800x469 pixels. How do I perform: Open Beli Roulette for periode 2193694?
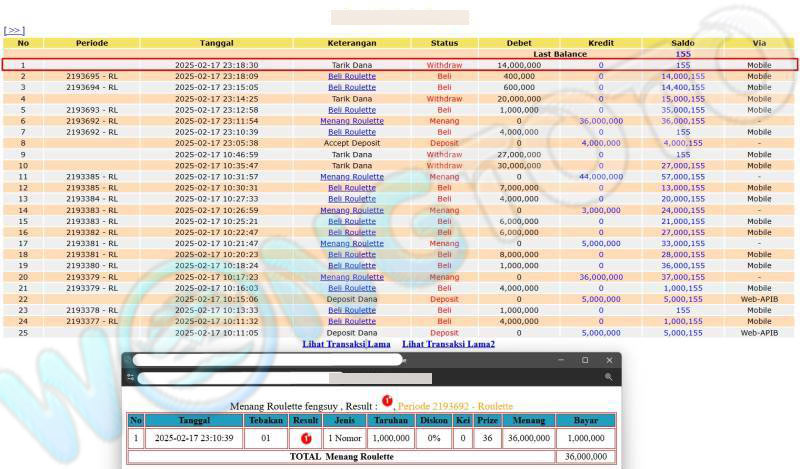point(352,87)
